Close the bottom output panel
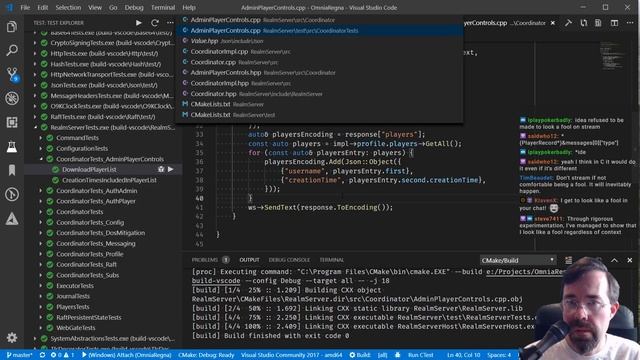Viewport: 640px width, 360px height. pyautogui.click(x=630, y=260)
